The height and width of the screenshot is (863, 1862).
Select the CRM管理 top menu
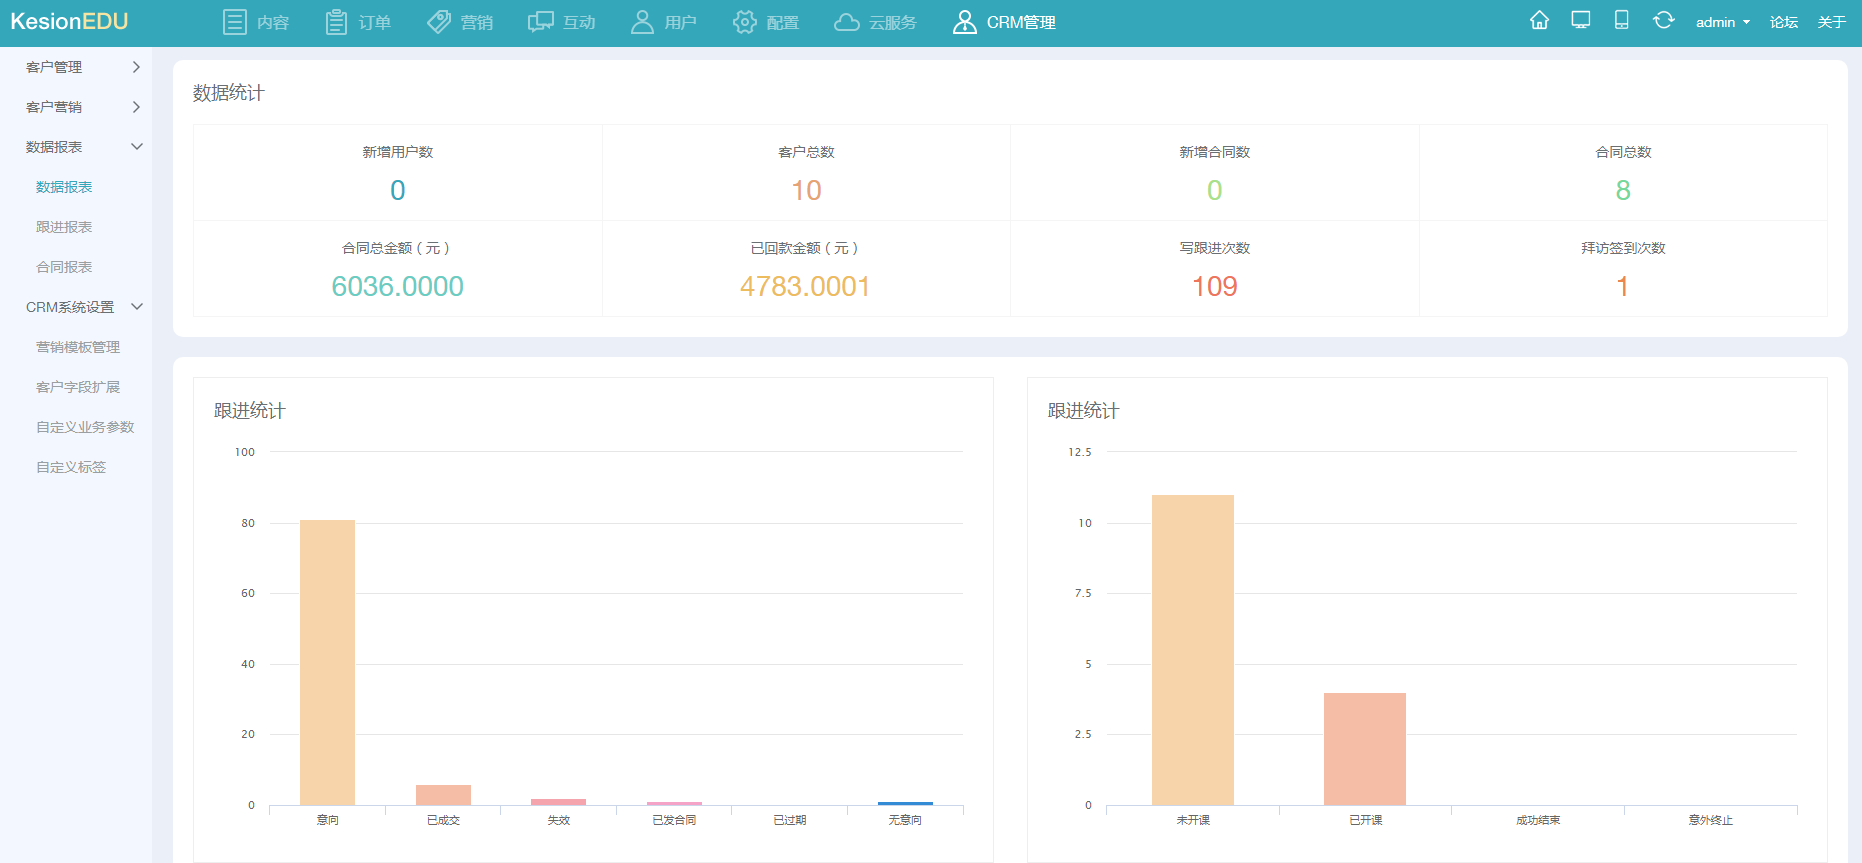coord(1004,22)
